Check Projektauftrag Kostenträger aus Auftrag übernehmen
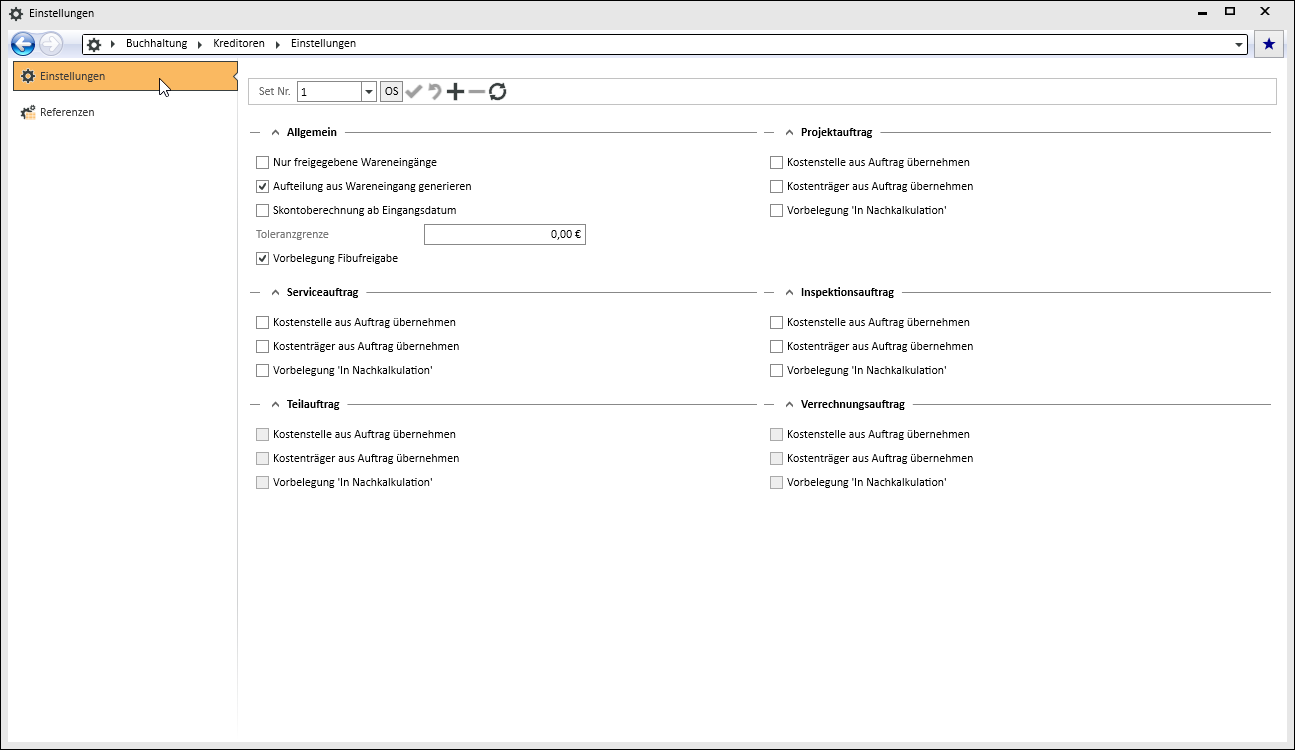The width and height of the screenshot is (1295, 750). click(x=777, y=186)
